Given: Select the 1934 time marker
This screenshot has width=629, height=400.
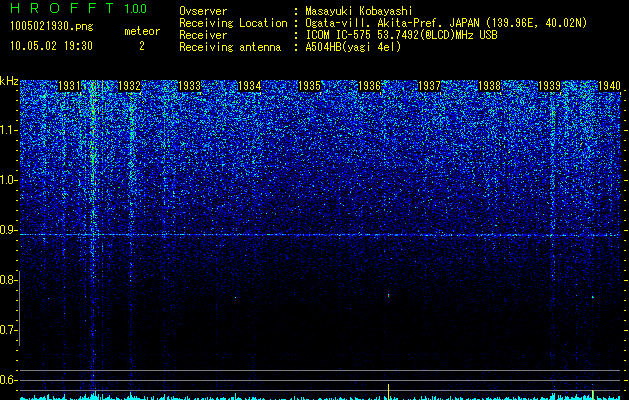Looking at the screenshot, I should [250, 86].
